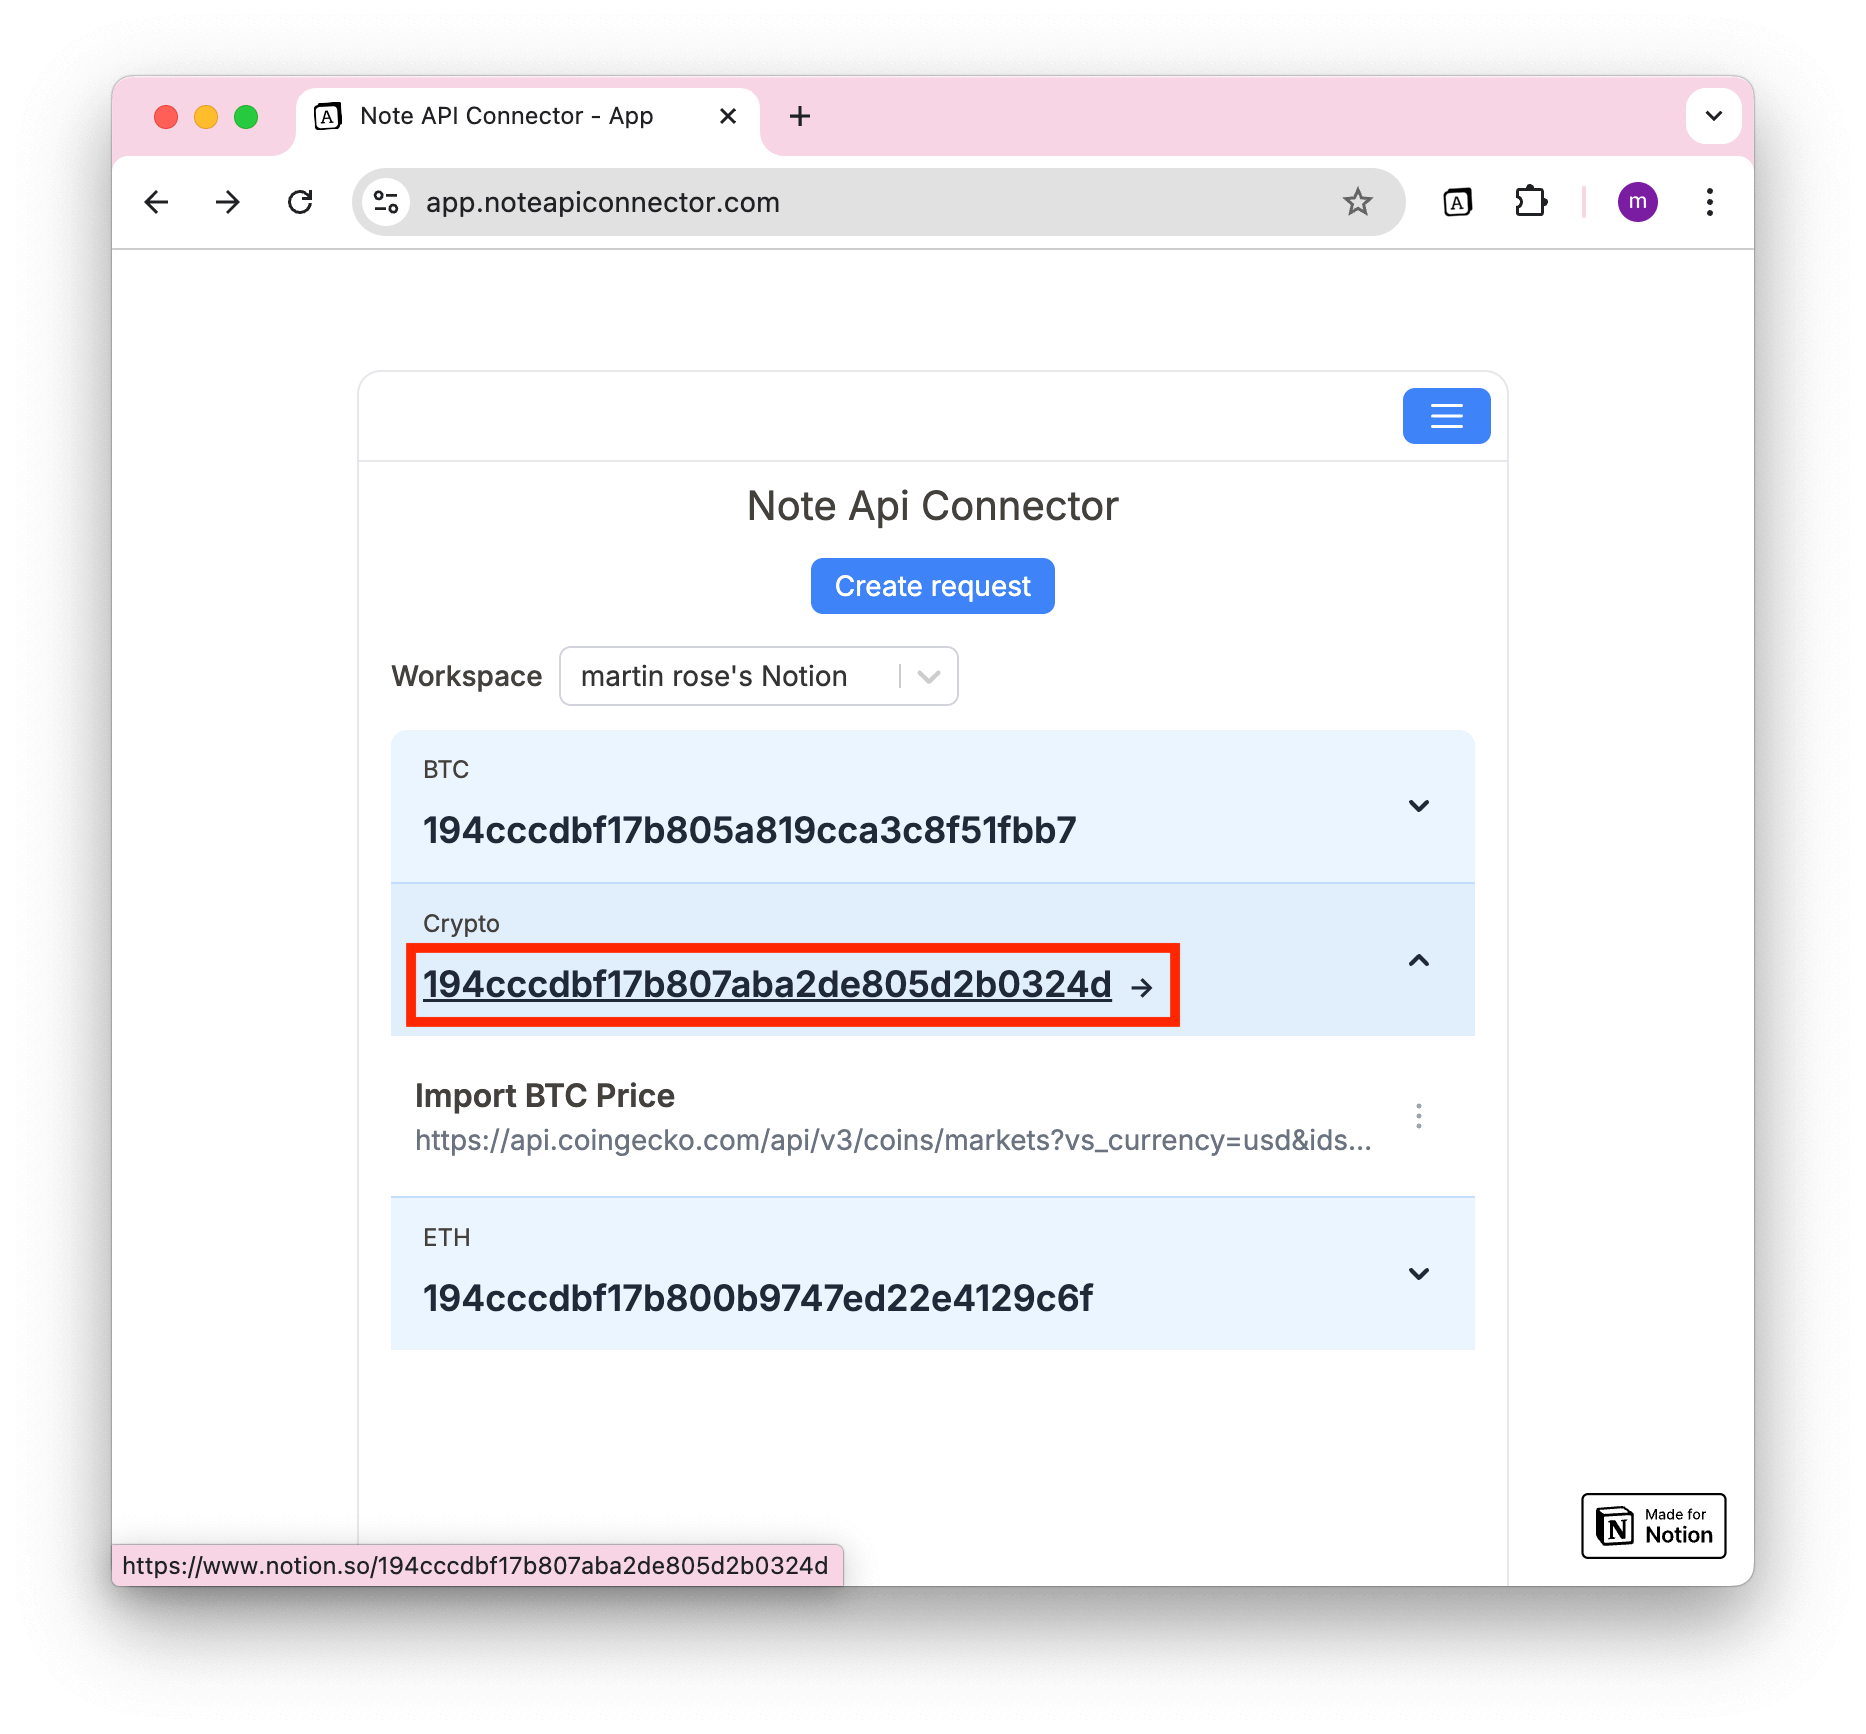The height and width of the screenshot is (1734, 1866).
Task: Open the site information icon in address bar
Action: point(386,202)
